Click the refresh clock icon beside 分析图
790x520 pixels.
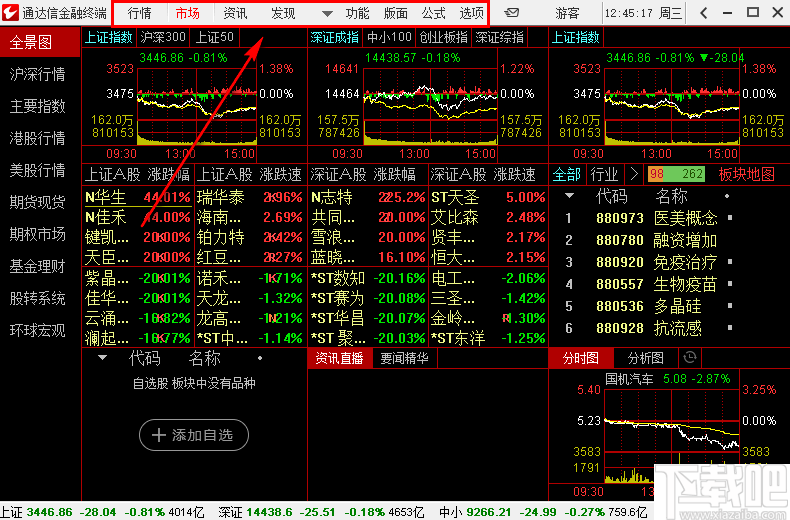(x=690, y=357)
